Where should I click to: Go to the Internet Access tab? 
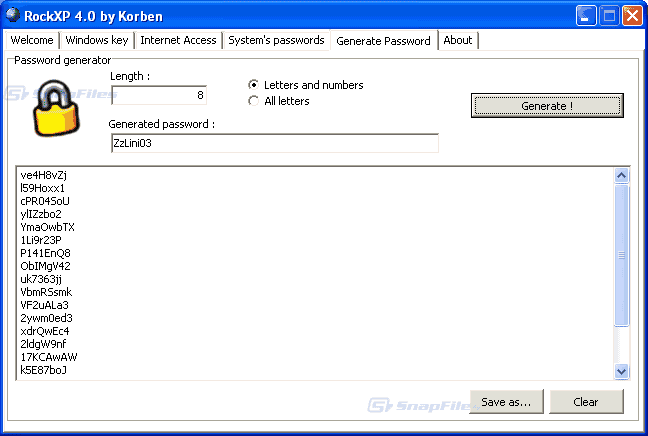178,40
